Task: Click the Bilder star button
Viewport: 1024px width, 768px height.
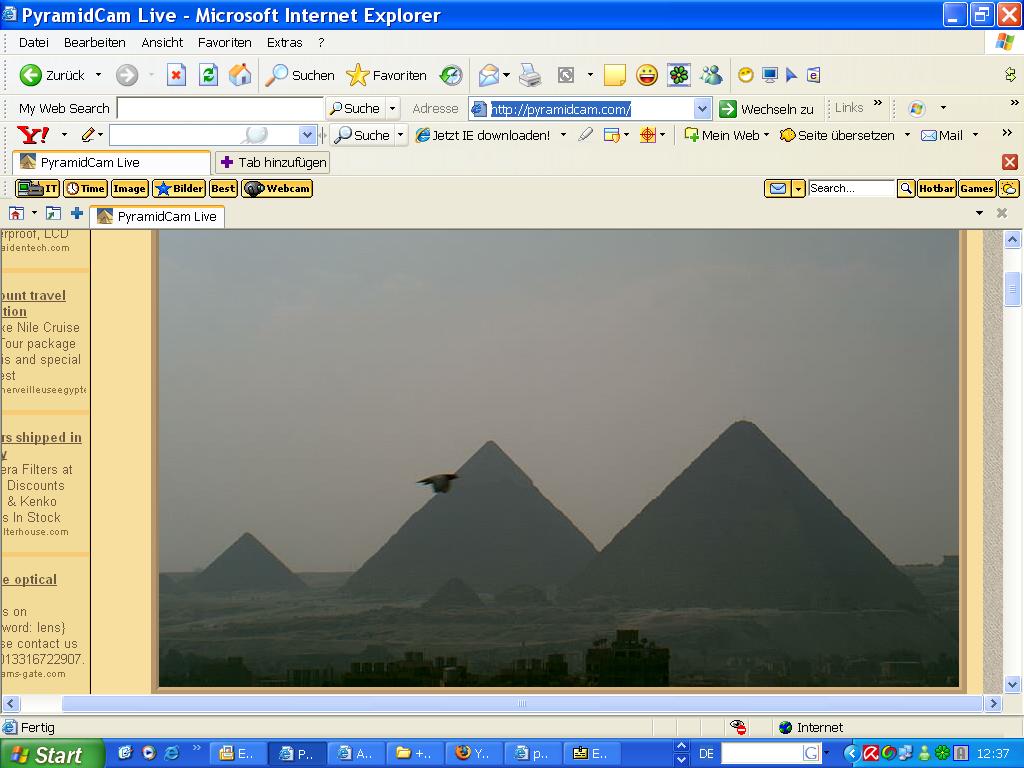Action: pyautogui.click(x=179, y=189)
